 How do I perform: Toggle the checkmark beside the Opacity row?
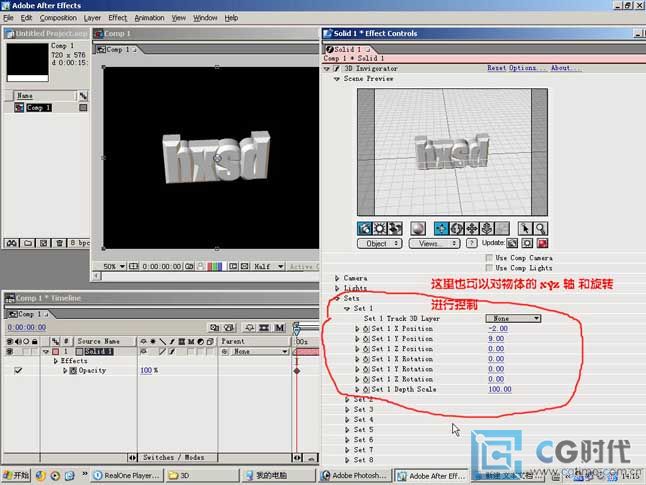[18, 370]
